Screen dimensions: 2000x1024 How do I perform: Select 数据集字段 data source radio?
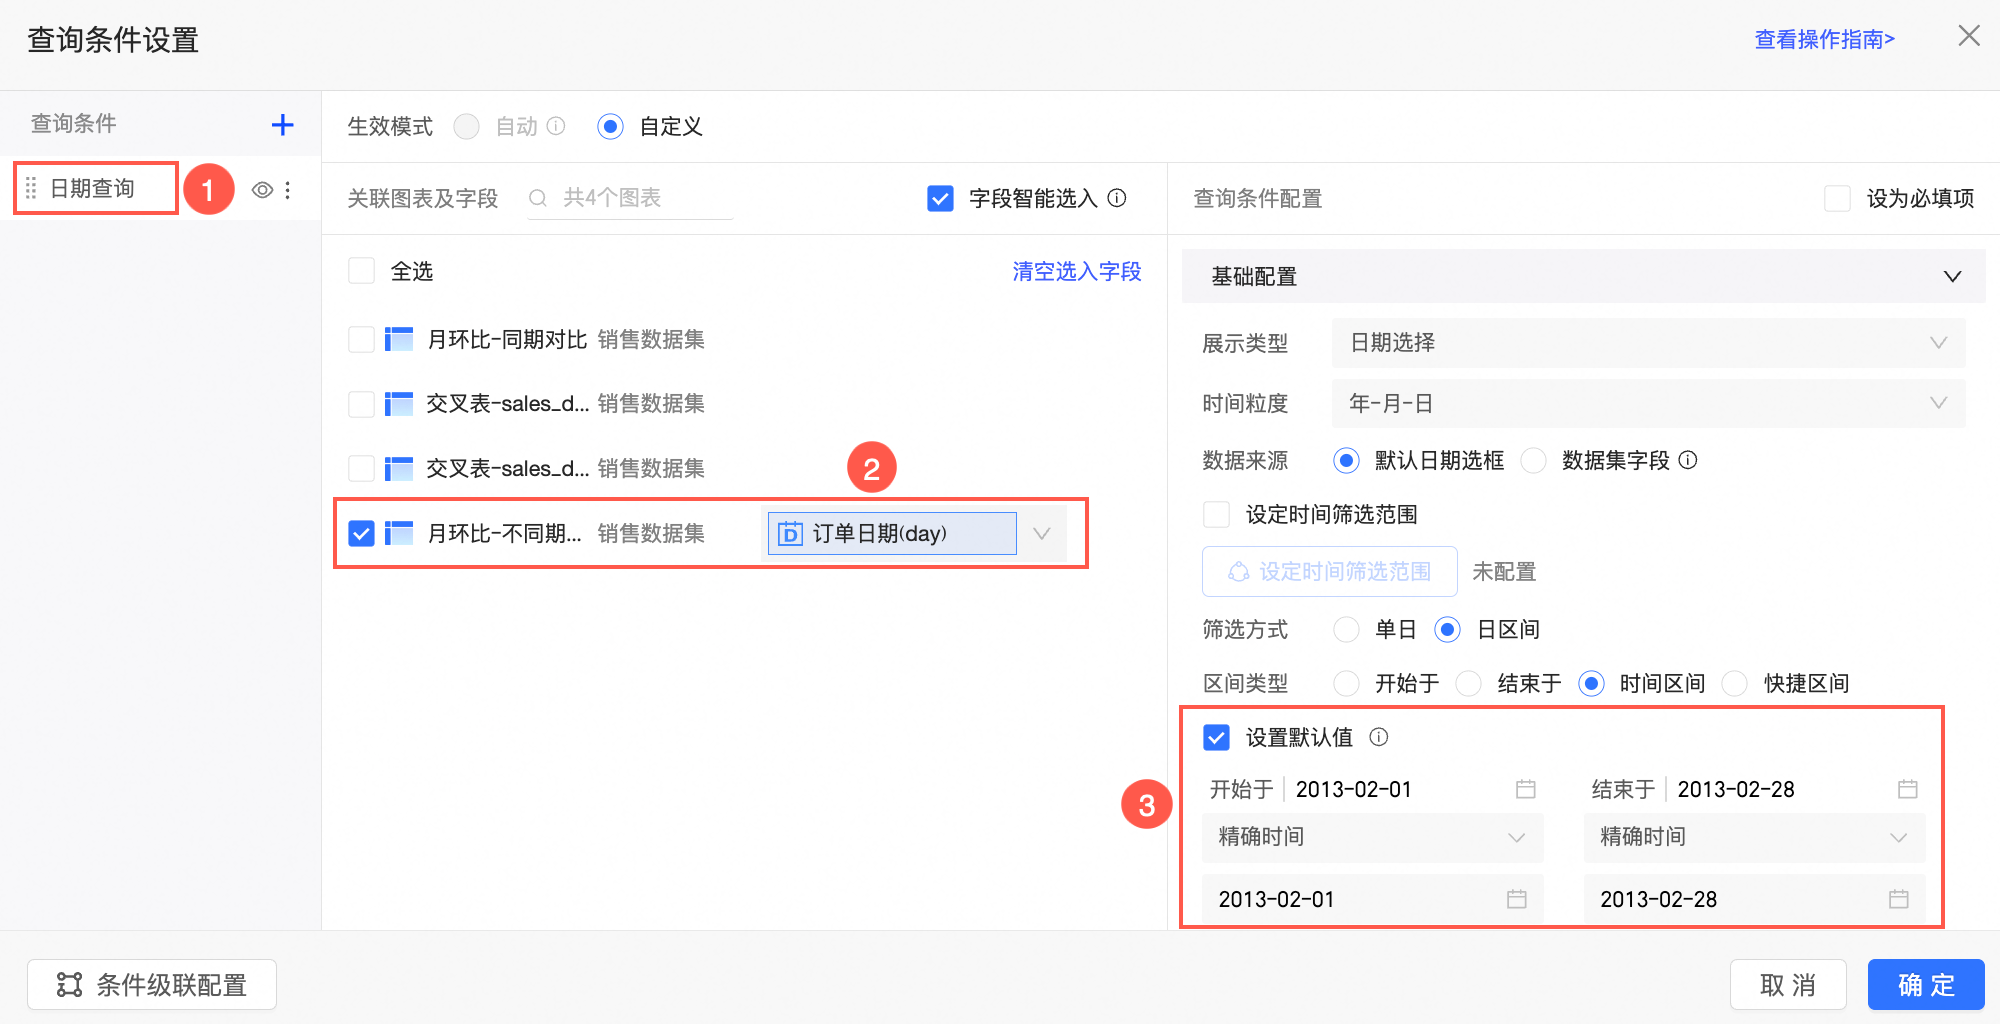pos(1533,460)
